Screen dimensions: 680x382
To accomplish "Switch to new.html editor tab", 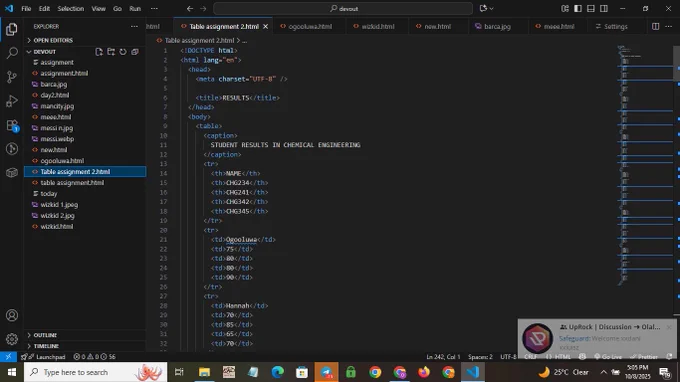I will (437, 26).
